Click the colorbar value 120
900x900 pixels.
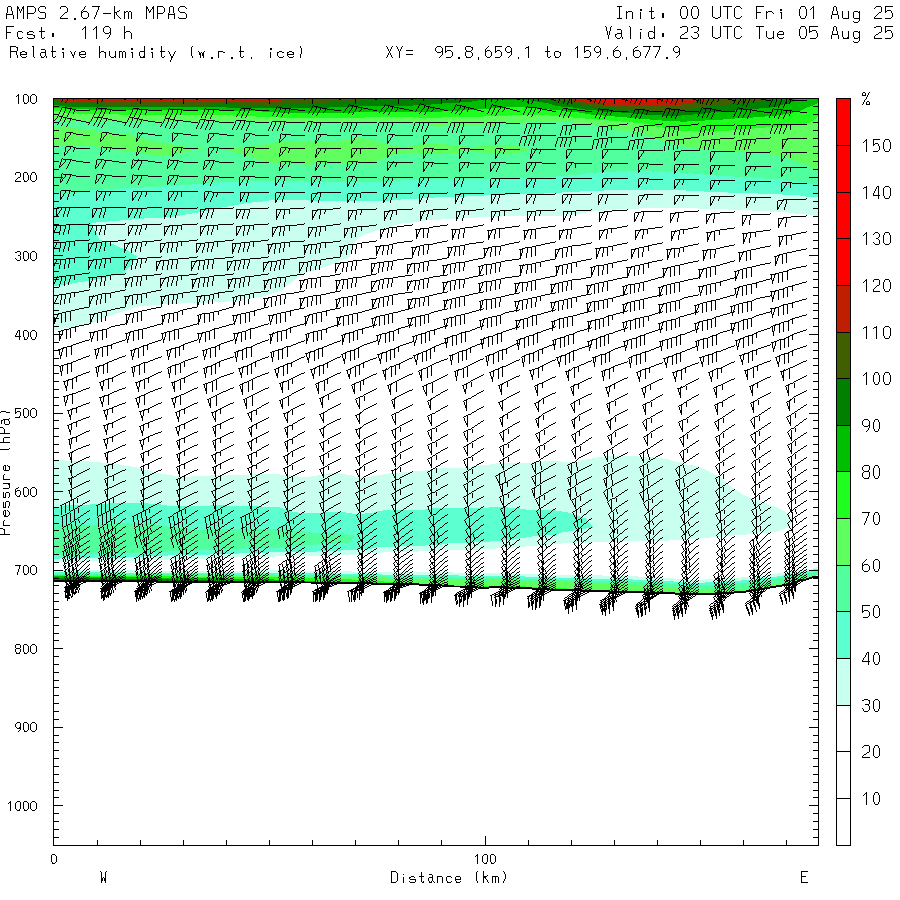(876, 286)
